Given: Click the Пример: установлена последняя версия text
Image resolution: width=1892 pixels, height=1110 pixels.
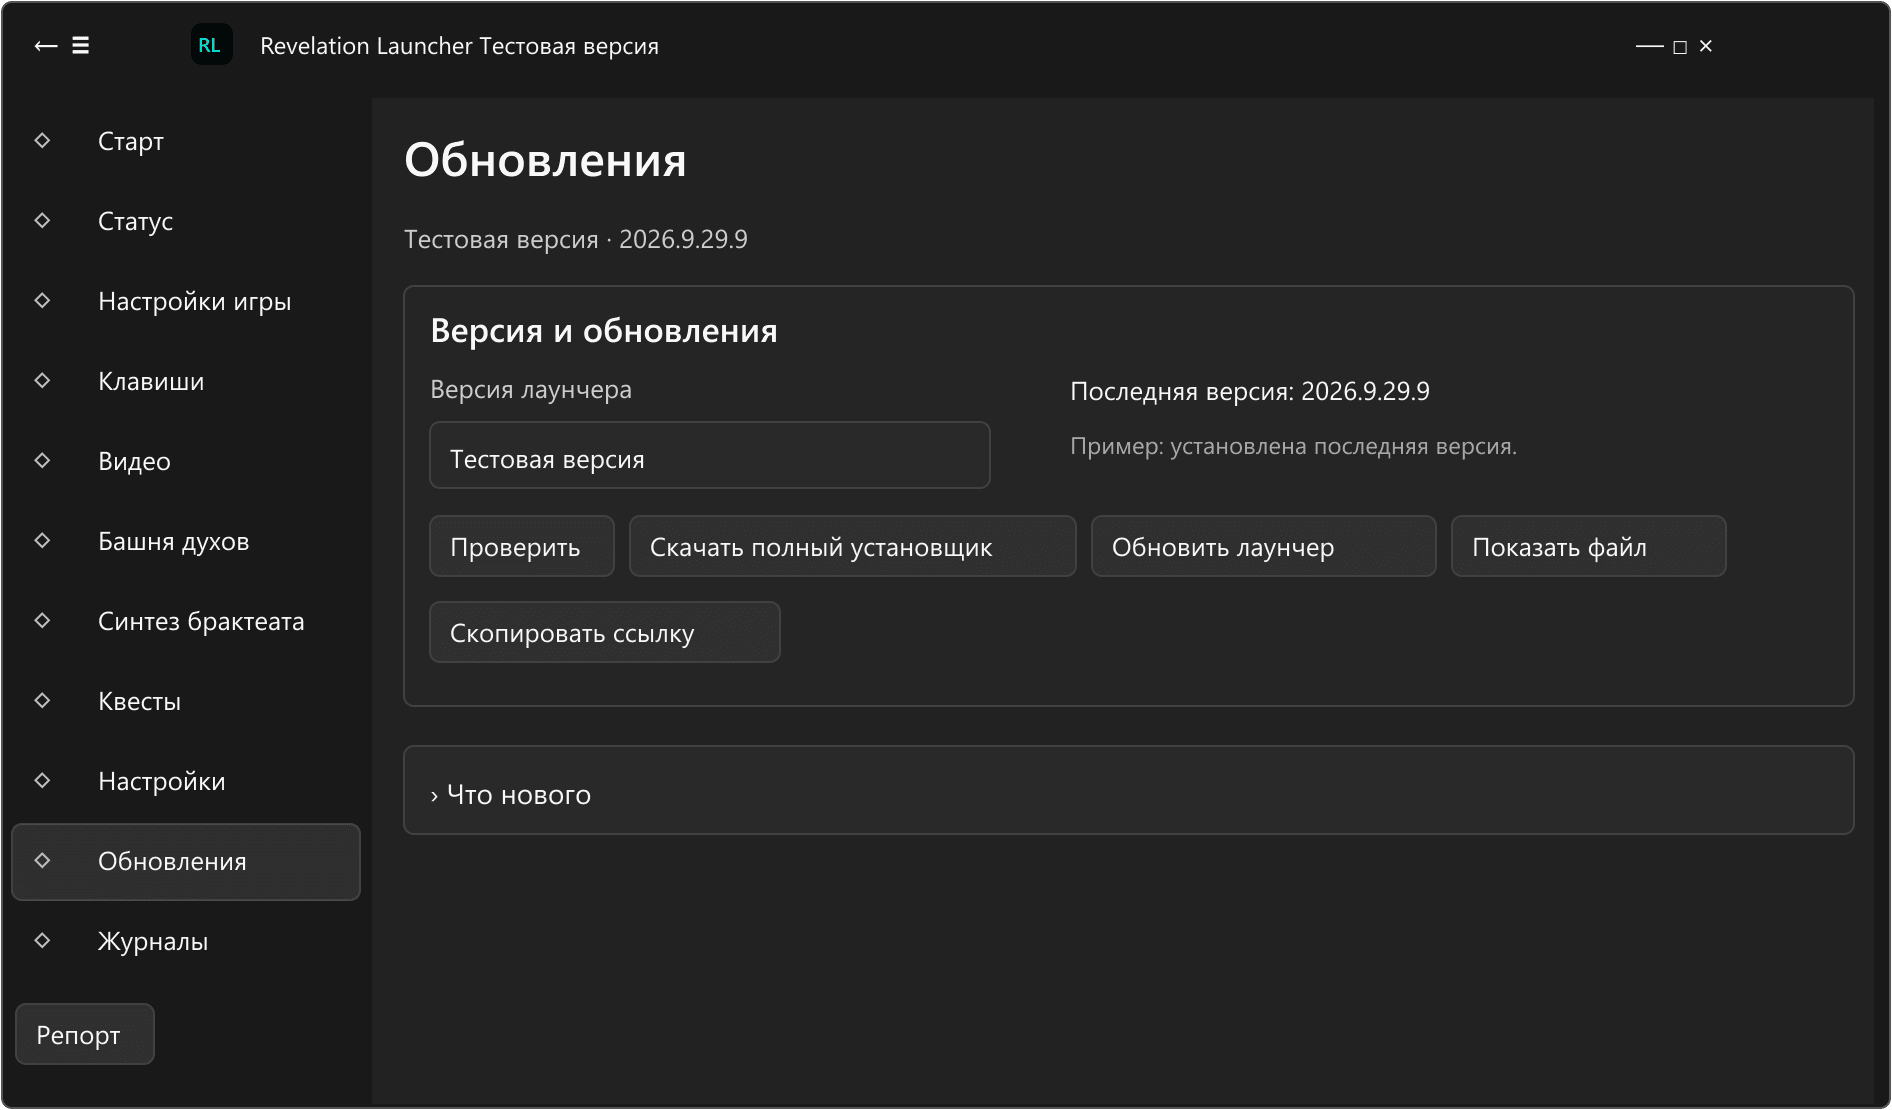Looking at the screenshot, I should point(1293,446).
